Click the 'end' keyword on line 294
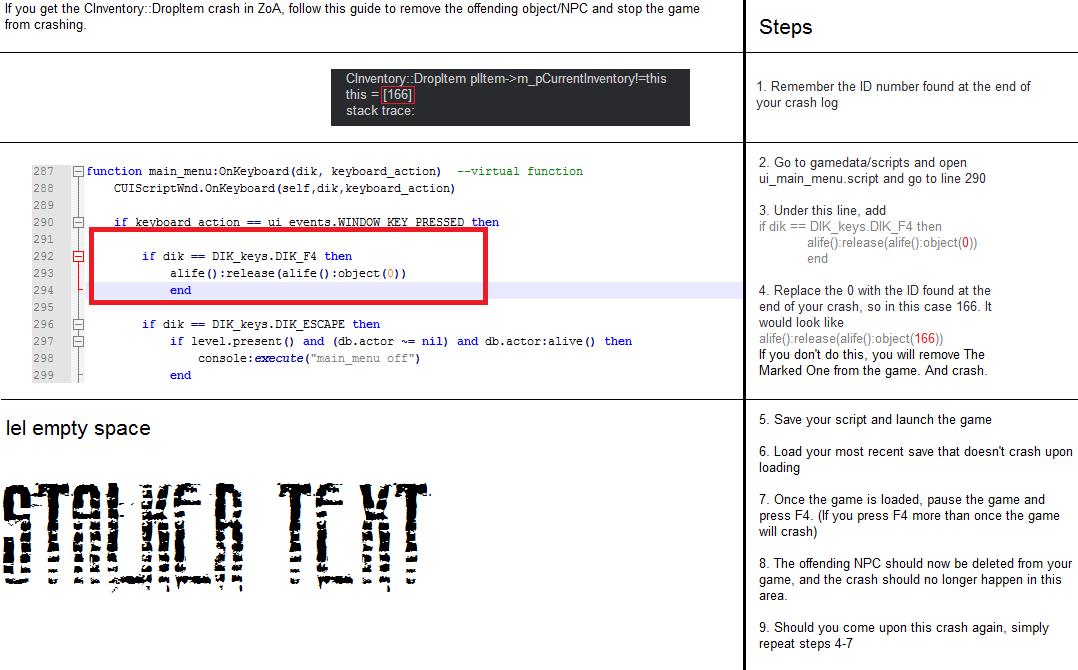Screen dimensions: 1078x670 [181, 290]
